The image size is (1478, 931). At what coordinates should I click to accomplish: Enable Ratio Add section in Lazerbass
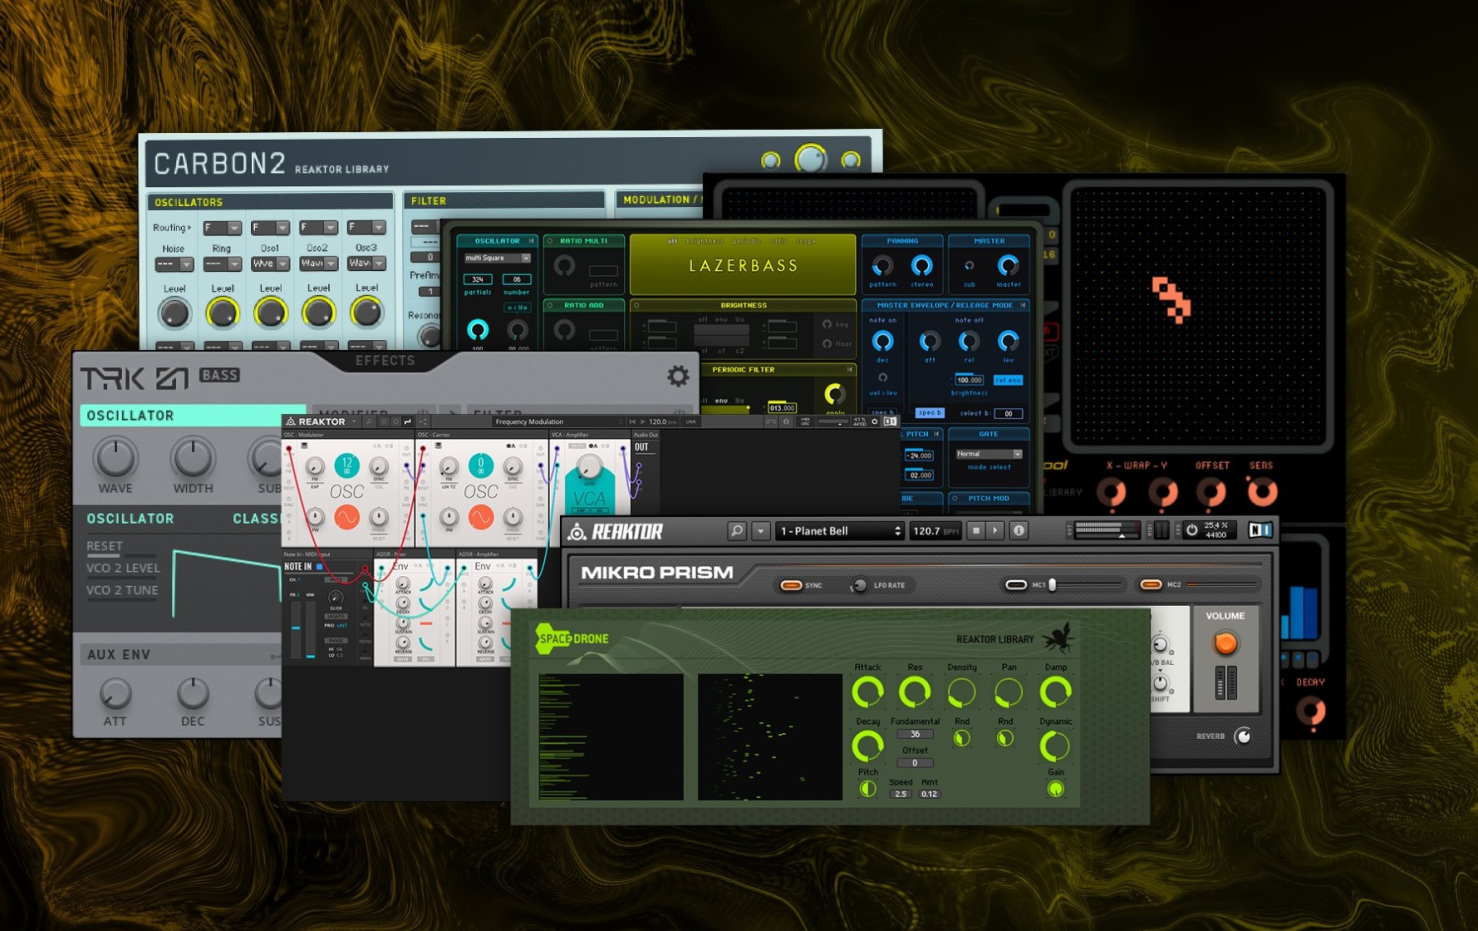[x=551, y=305]
